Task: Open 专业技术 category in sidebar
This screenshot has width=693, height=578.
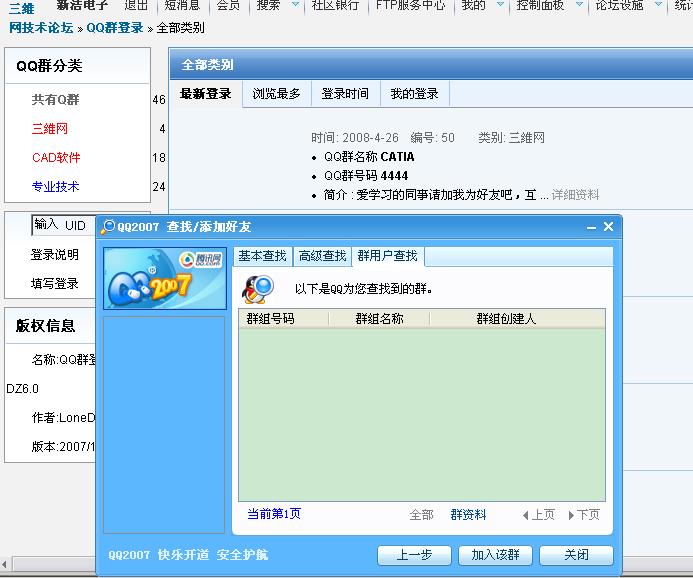Action: [56, 186]
